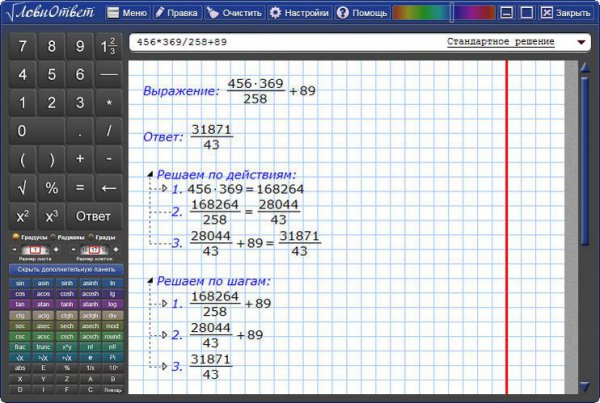Click the Pi constant button
The width and height of the screenshot is (600, 403).
pyautogui.click(x=112, y=357)
